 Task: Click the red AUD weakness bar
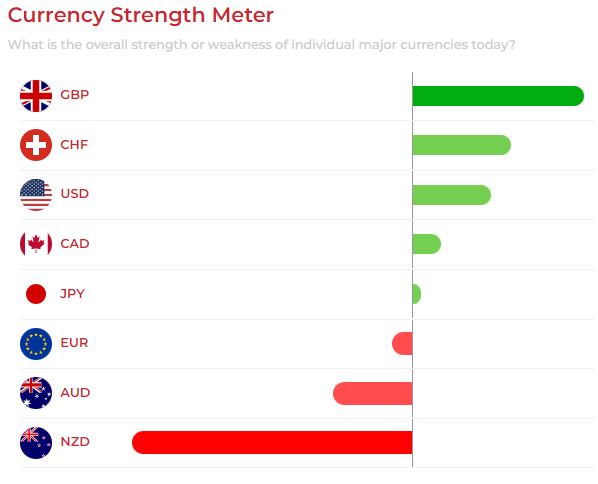point(373,393)
